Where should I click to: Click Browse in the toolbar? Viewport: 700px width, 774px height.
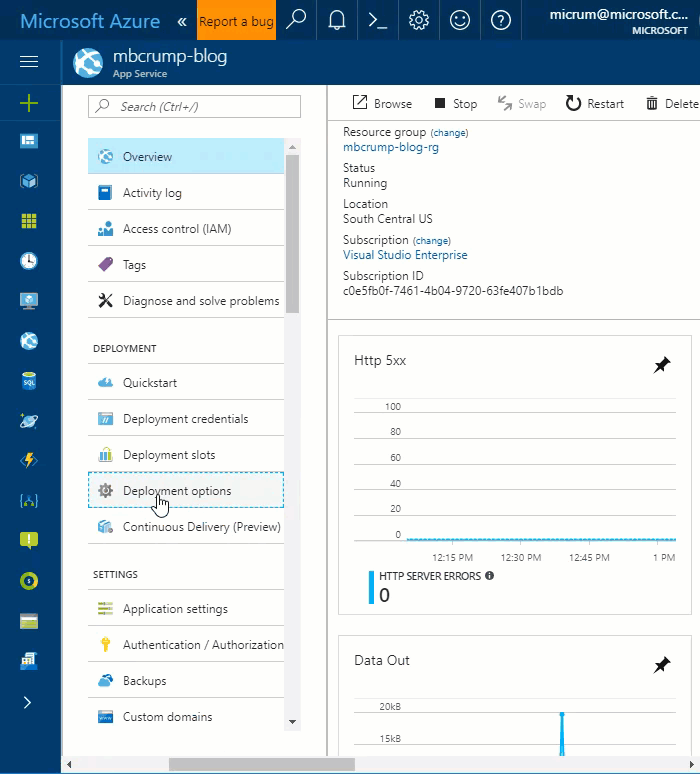click(x=382, y=104)
